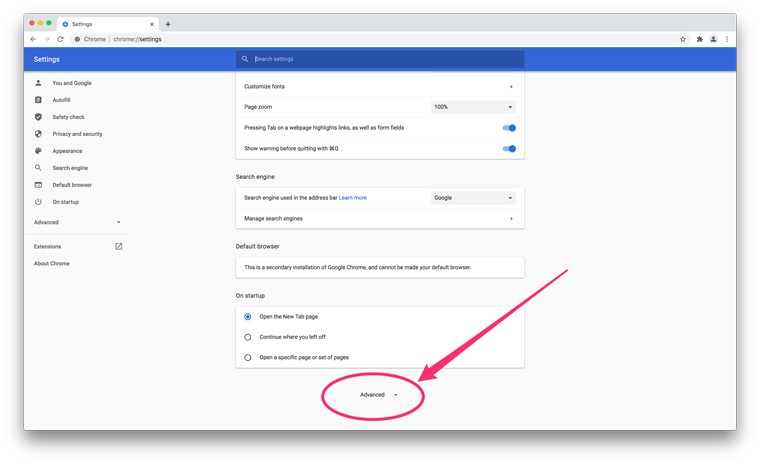The height and width of the screenshot is (464, 760).
Task: Open new tab with plus button
Action: (x=168, y=24)
